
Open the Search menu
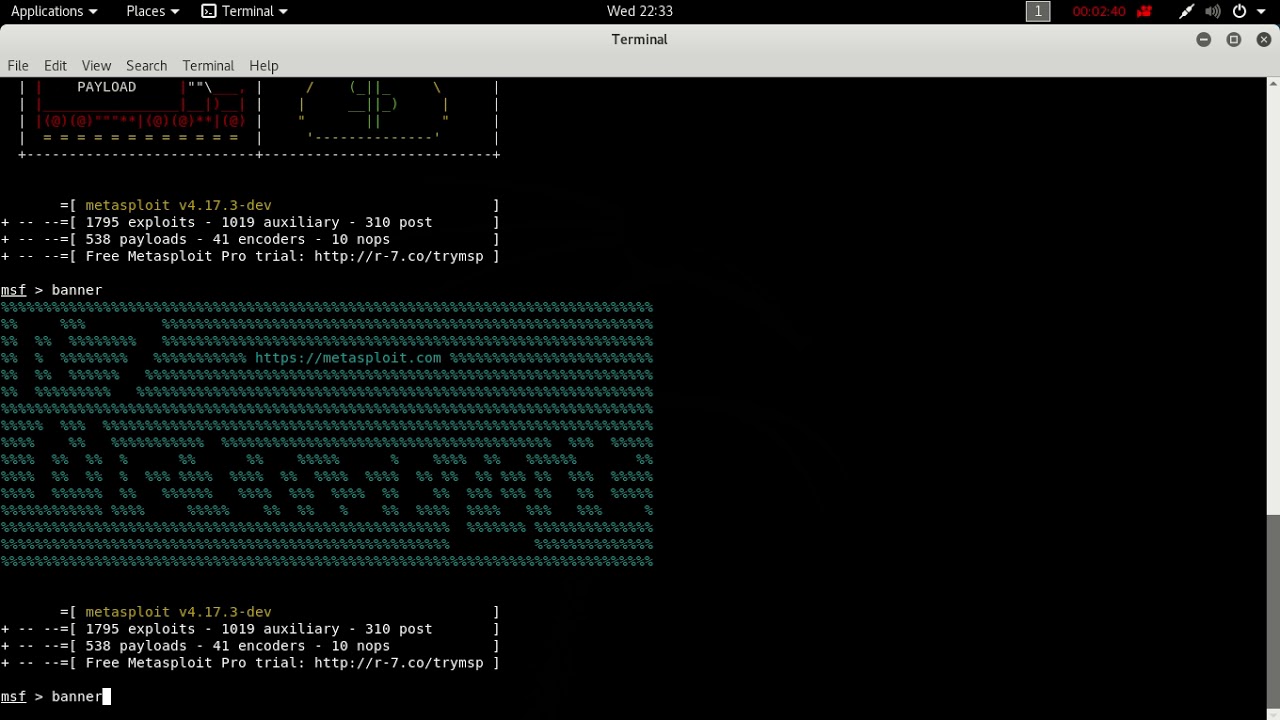coord(146,65)
